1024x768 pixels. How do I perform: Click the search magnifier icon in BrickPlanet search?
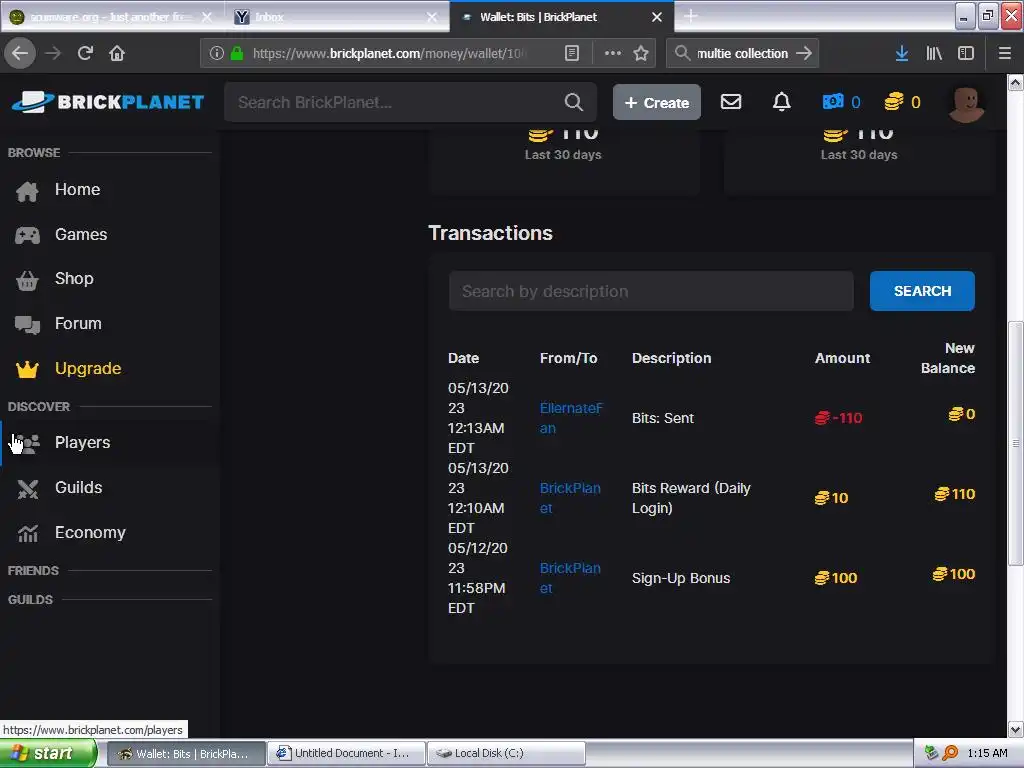click(573, 102)
